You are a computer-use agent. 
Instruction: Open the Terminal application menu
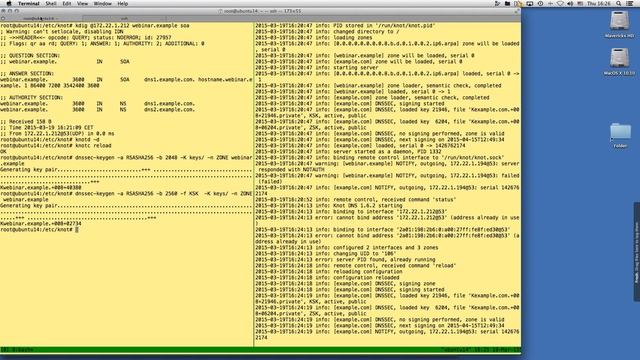[x=29, y=3]
